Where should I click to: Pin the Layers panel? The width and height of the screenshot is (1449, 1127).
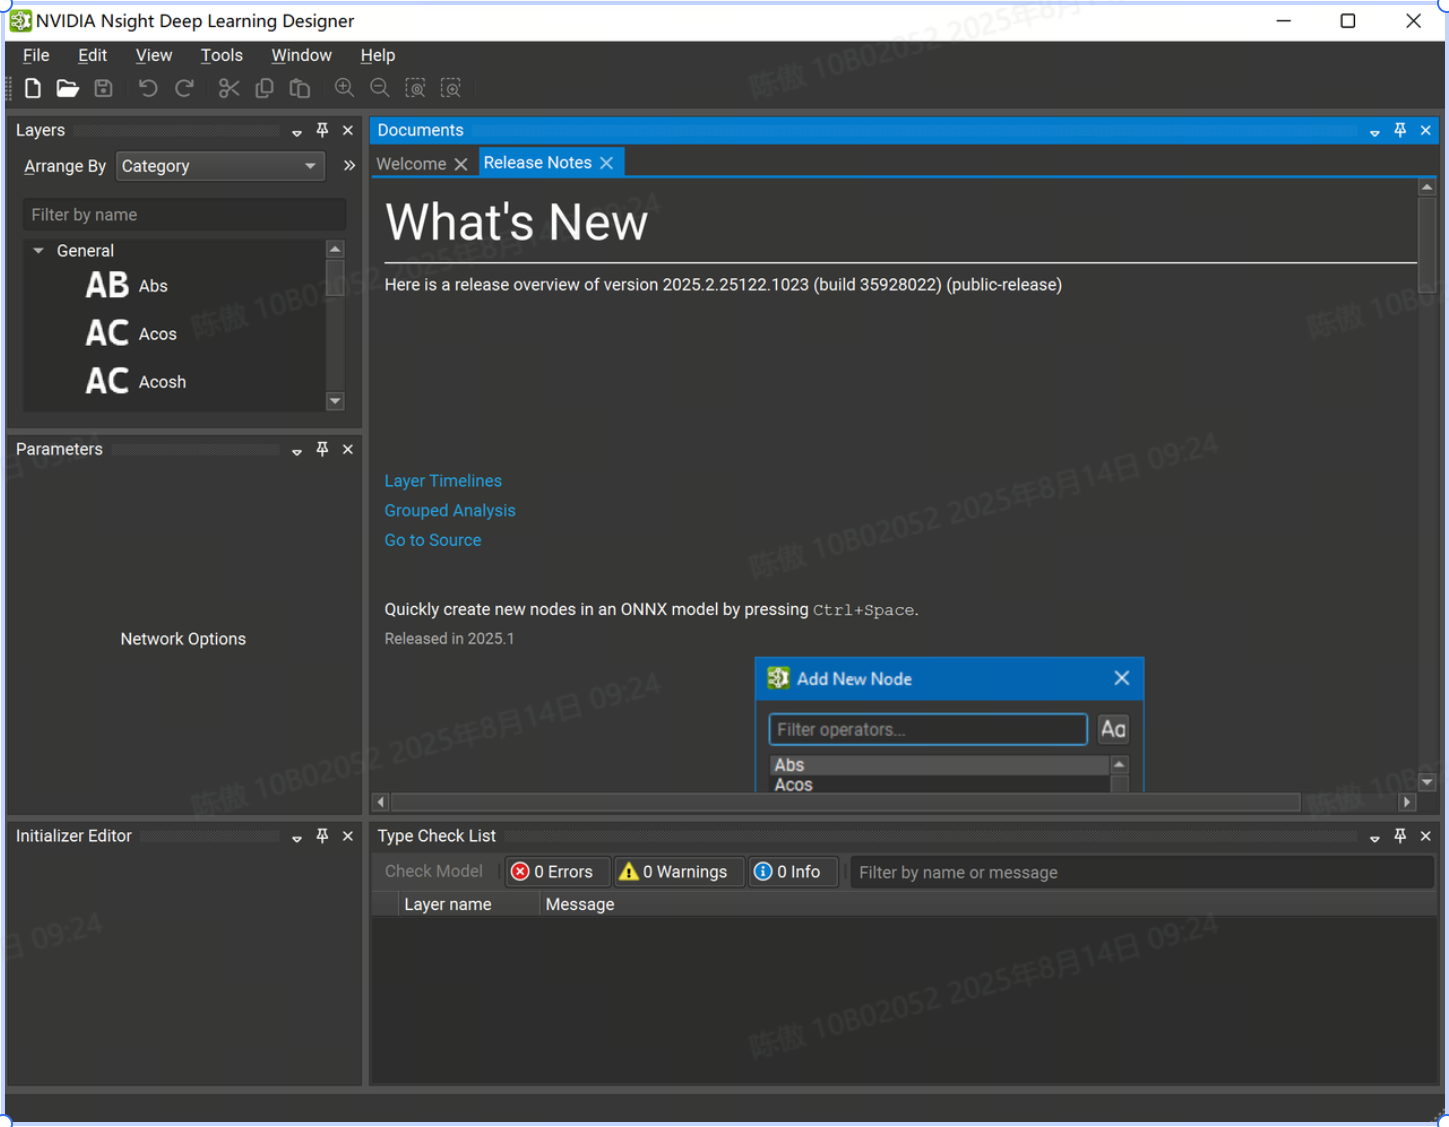[x=322, y=130]
